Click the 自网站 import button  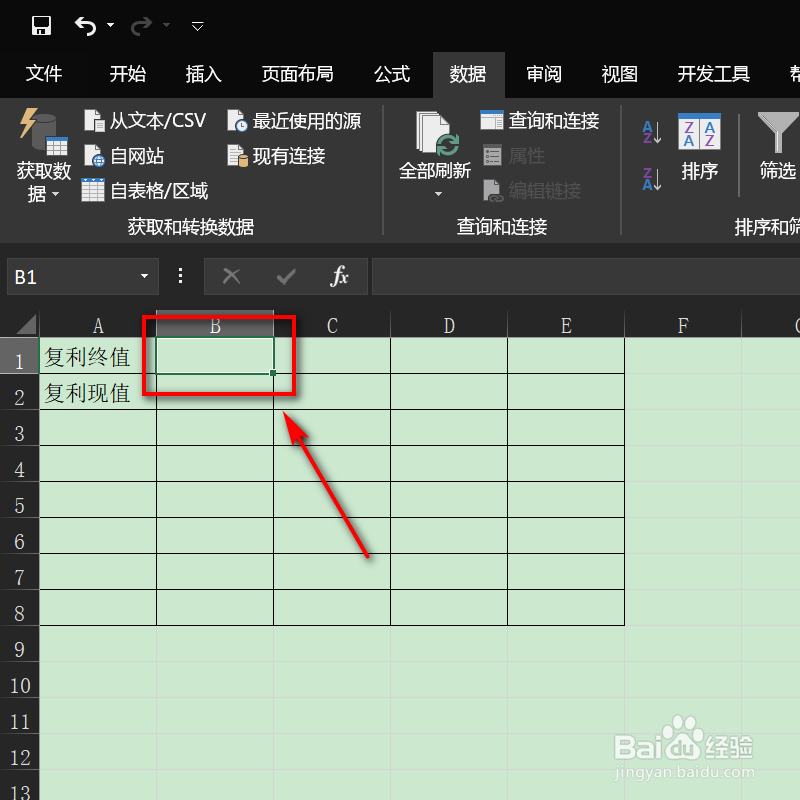click(124, 156)
